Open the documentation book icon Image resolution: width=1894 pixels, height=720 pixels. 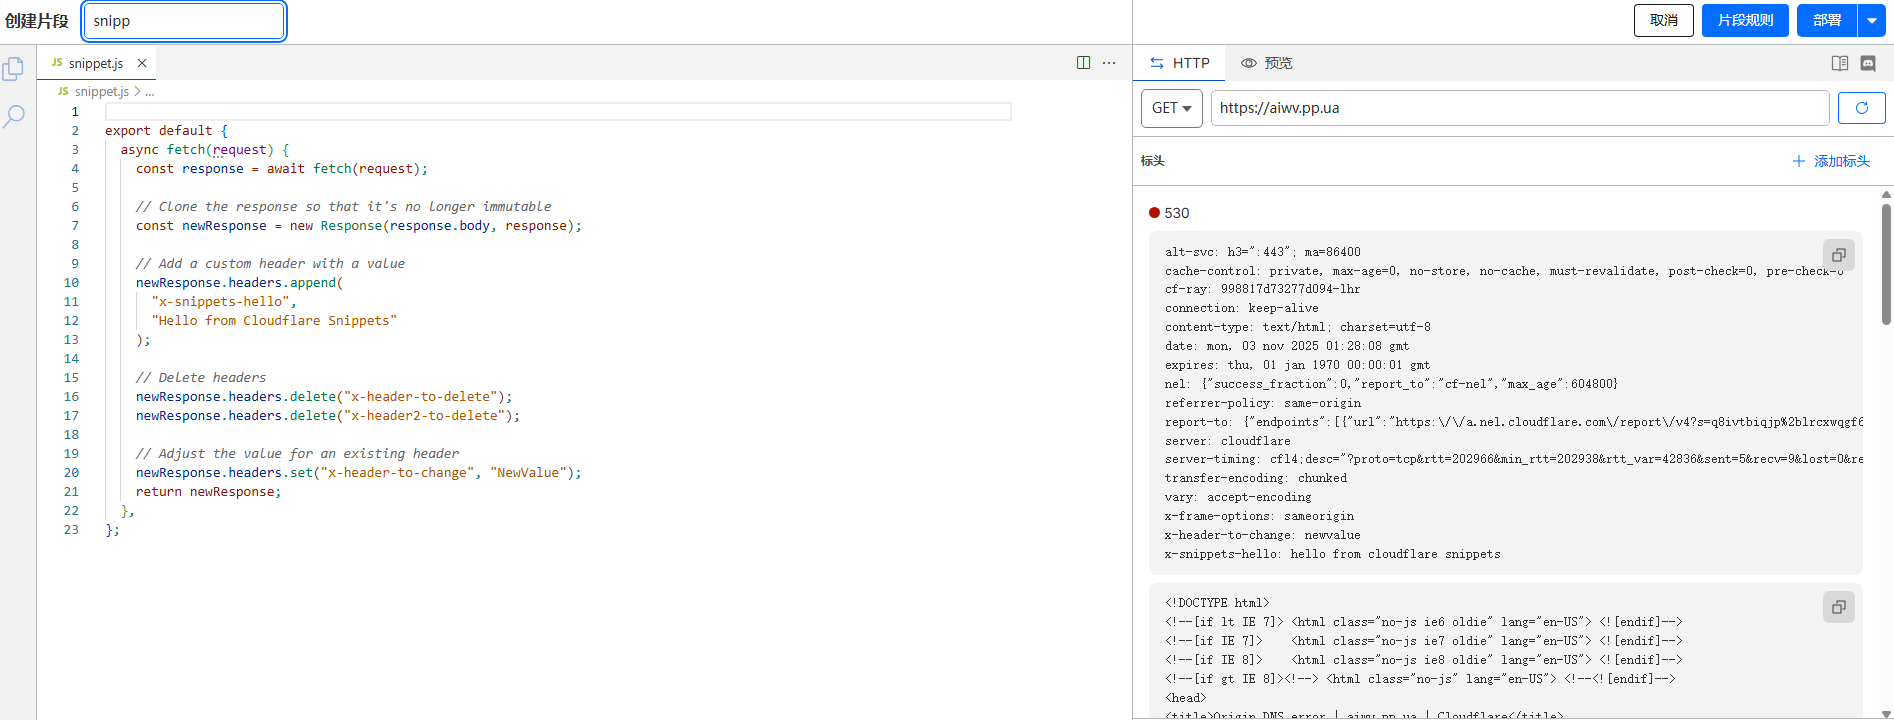pyautogui.click(x=1839, y=63)
